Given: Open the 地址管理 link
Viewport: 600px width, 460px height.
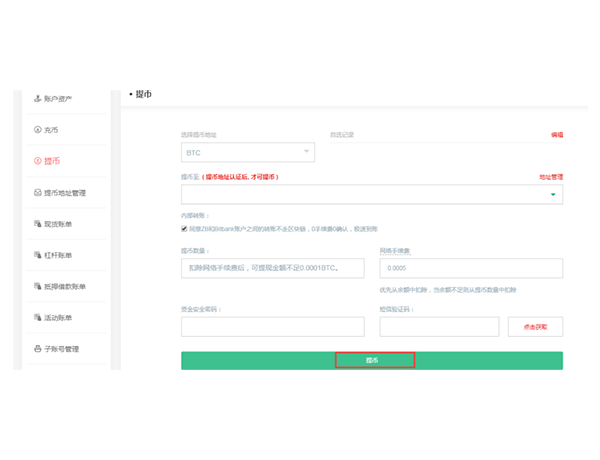Looking at the screenshot, I should coord(551,176).
